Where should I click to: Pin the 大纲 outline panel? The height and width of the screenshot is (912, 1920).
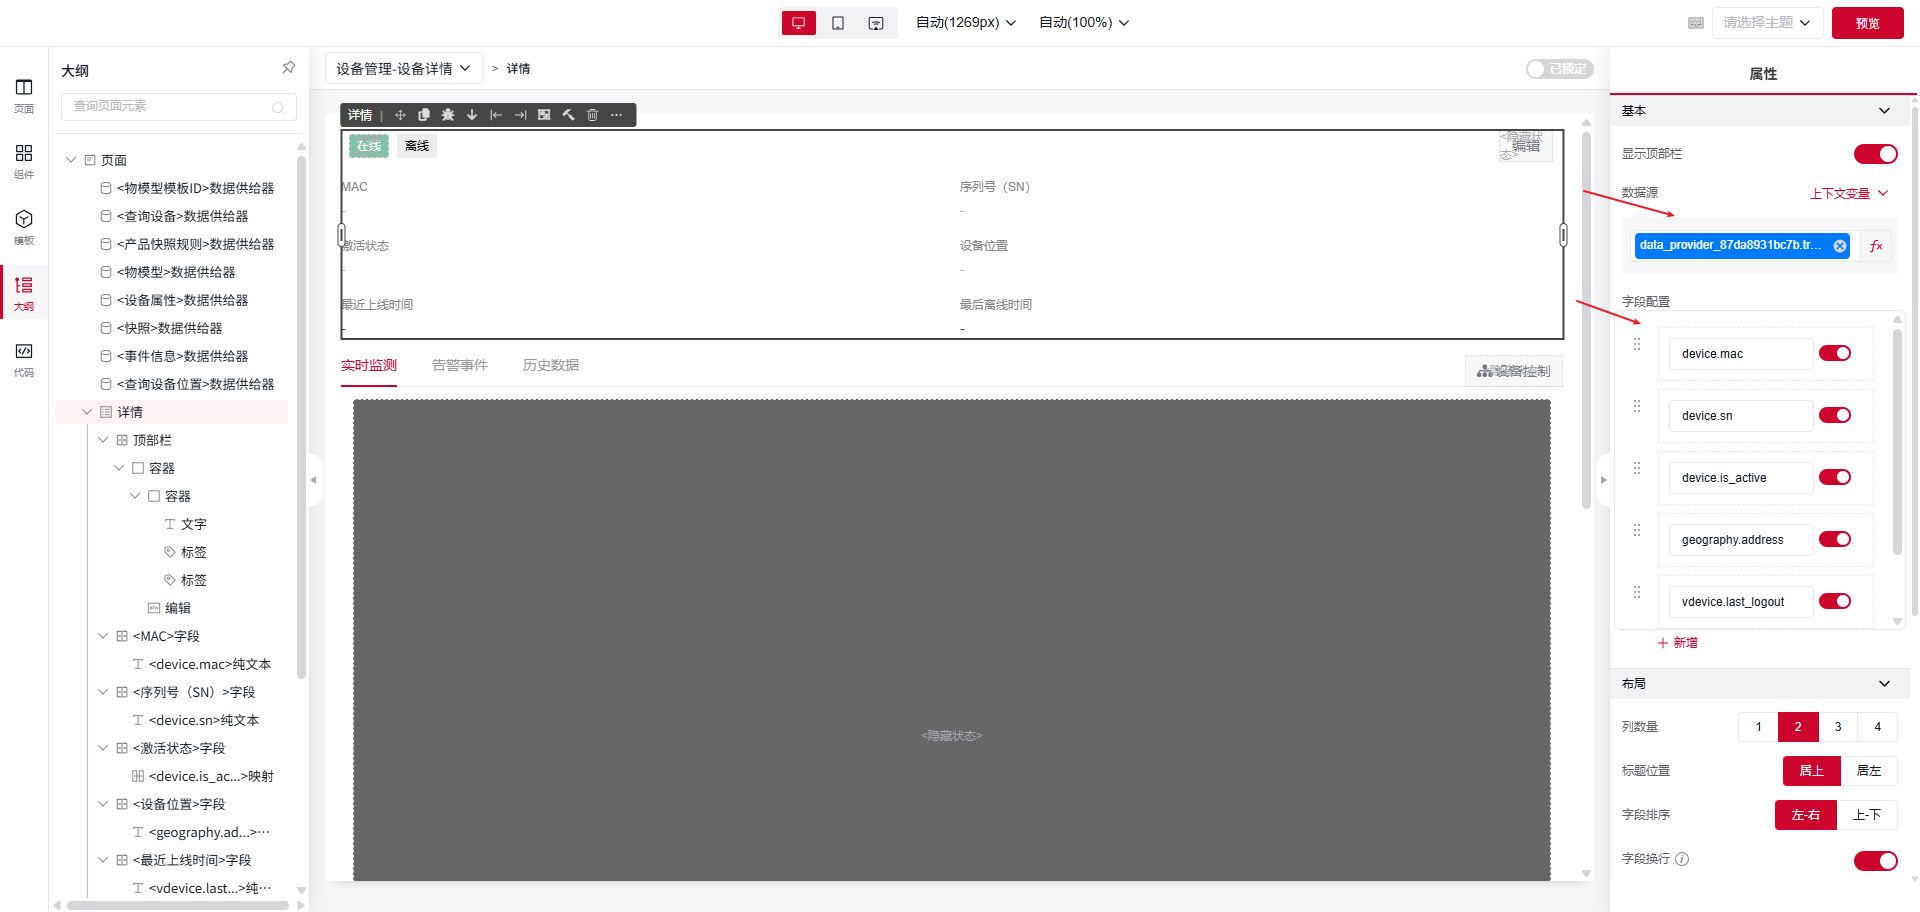[288, 68]
